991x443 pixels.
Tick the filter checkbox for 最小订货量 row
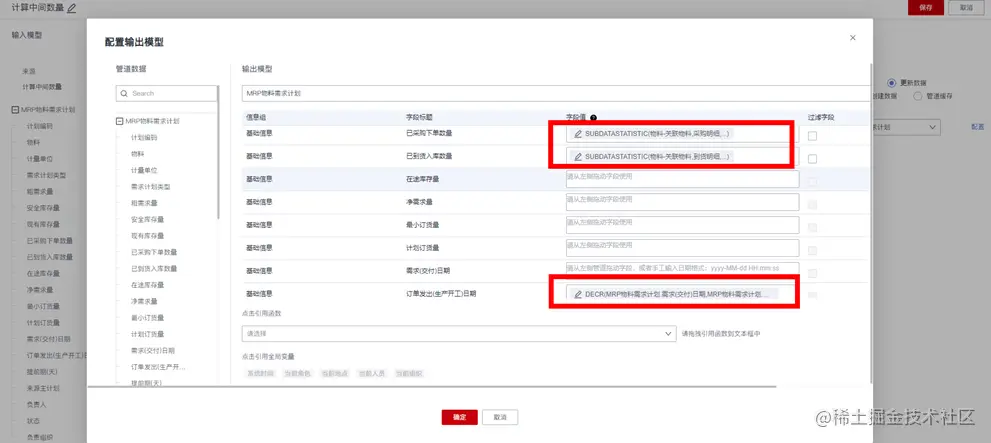point(812,228)
